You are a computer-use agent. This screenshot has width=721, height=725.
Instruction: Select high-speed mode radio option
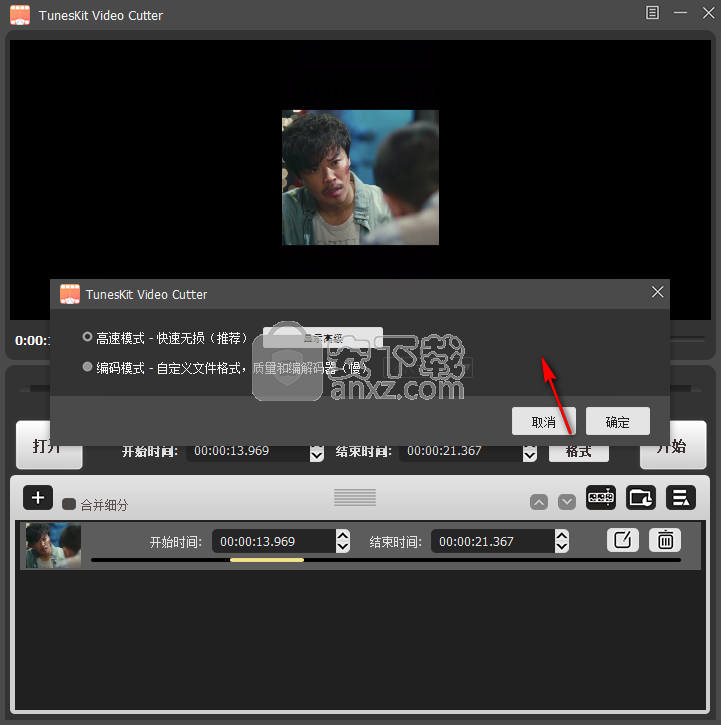click(x=87, y=337)
